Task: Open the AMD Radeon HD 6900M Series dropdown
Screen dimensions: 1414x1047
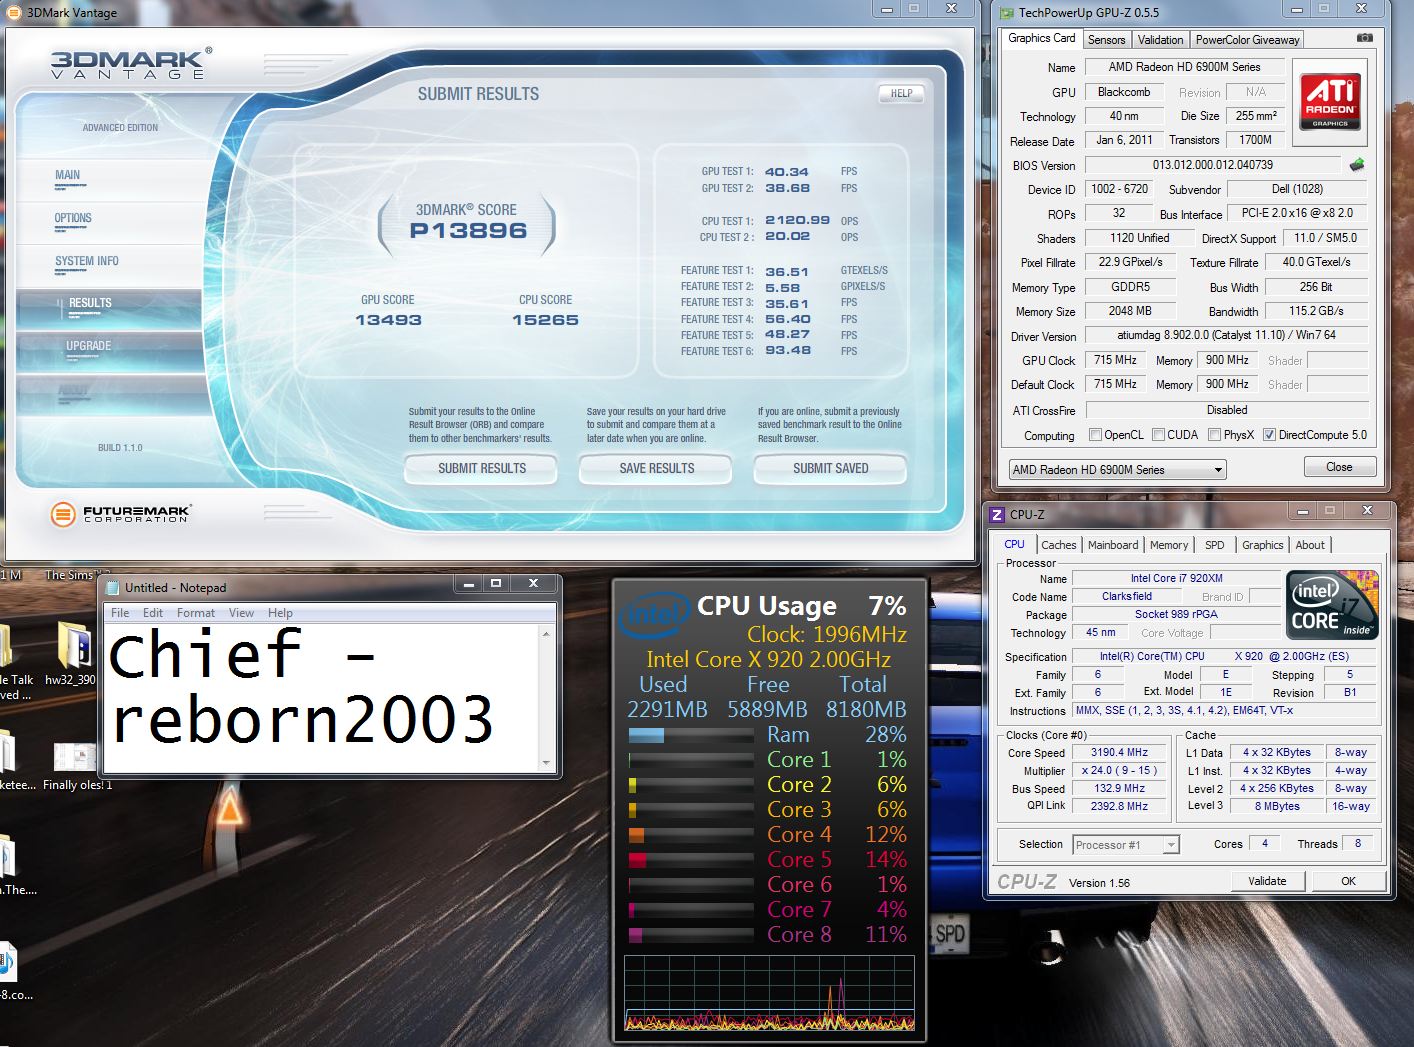Action: point(1117,470)
